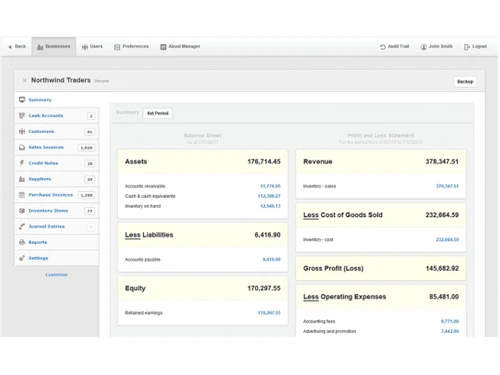
Task: Open Customers in the sidebar
Action: (41, 131)
